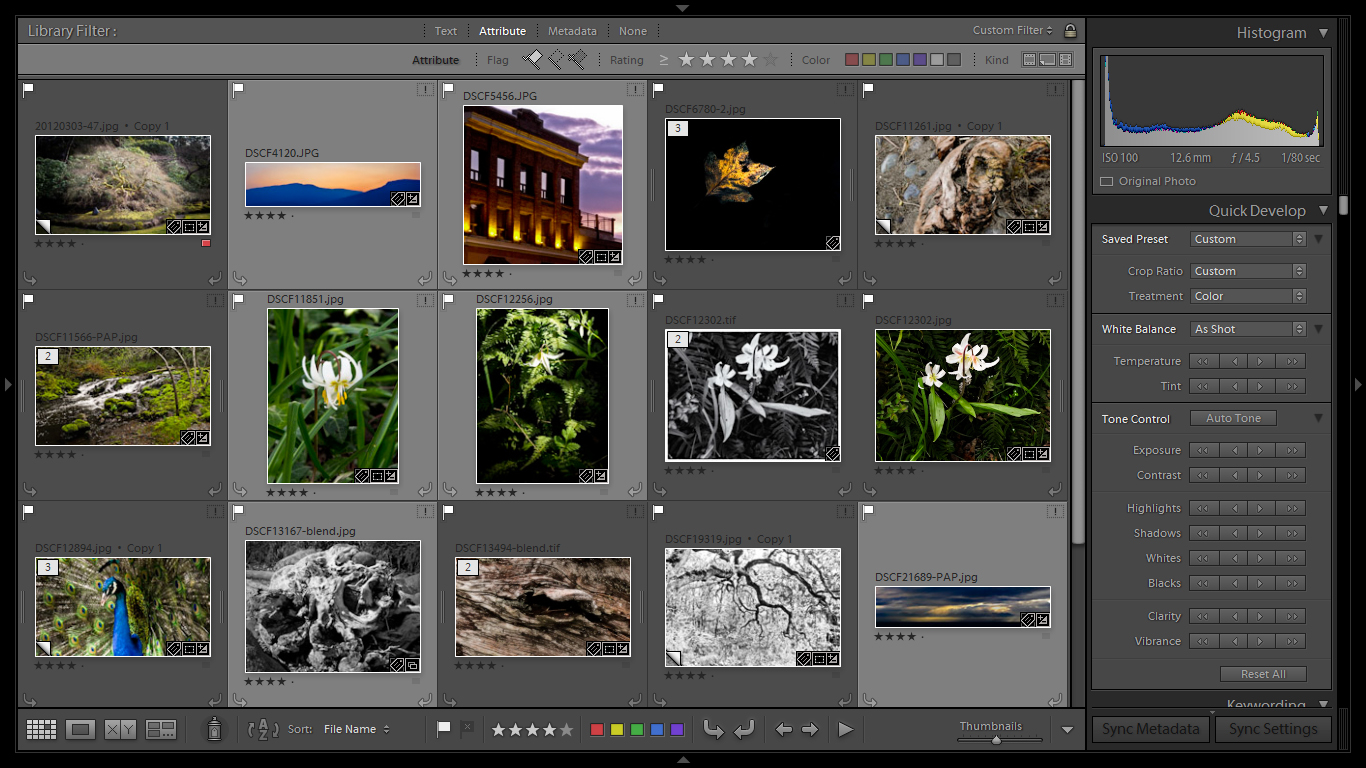Filter by flagged photos in Attribute bar
The image size is (1366, 768).
point(532,60)
